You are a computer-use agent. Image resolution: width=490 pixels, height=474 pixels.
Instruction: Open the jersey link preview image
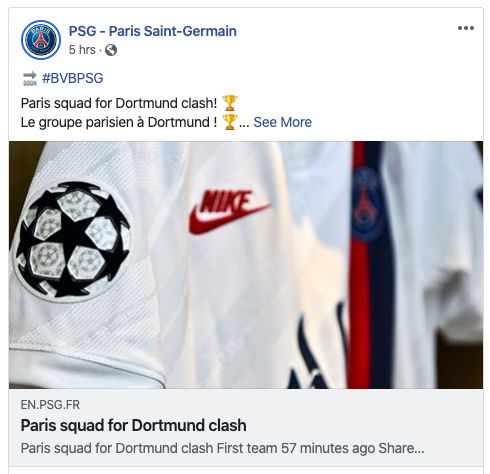tap(246, 265)
